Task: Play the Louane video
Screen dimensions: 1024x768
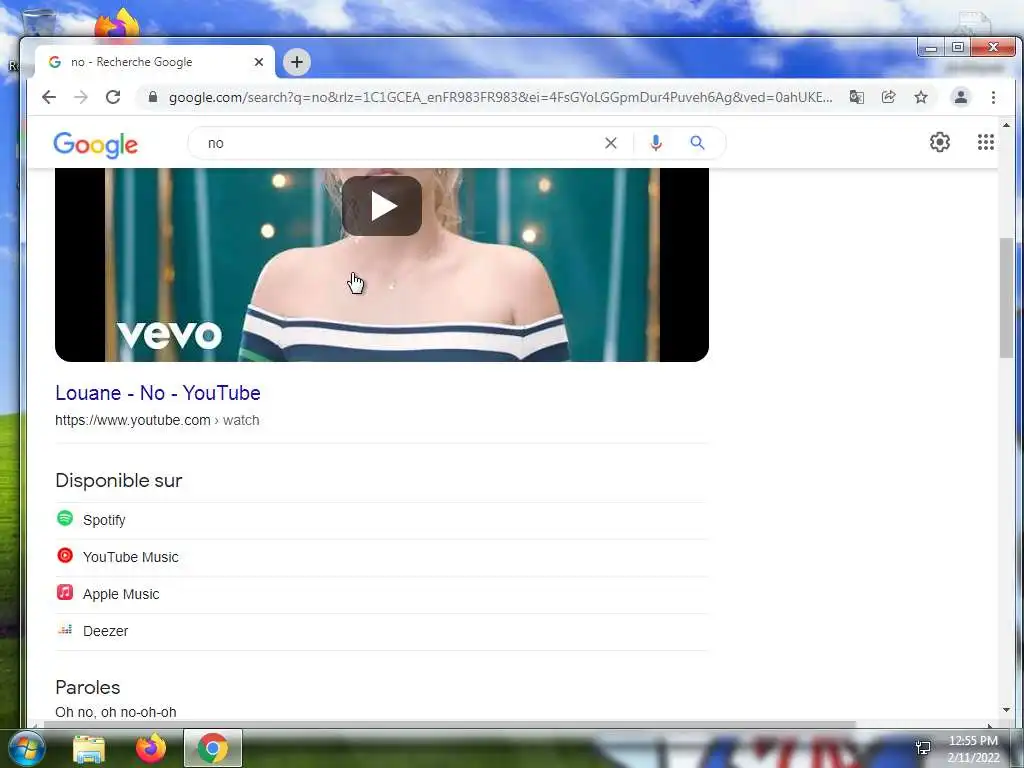Action: (x=382, y=206)
